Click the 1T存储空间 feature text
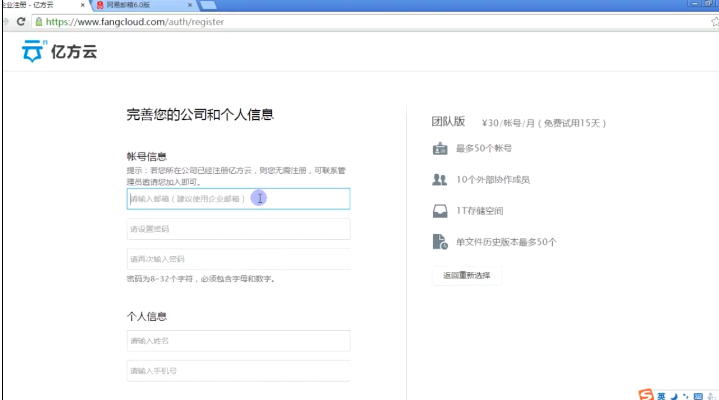 point(479,211)
